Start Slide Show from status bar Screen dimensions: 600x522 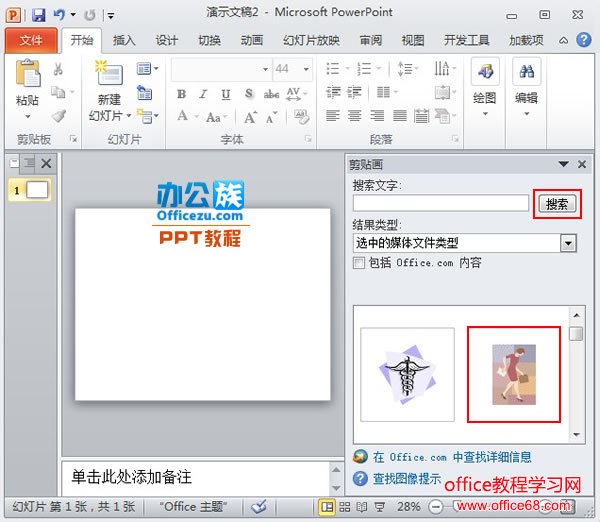tap(379, 507)
